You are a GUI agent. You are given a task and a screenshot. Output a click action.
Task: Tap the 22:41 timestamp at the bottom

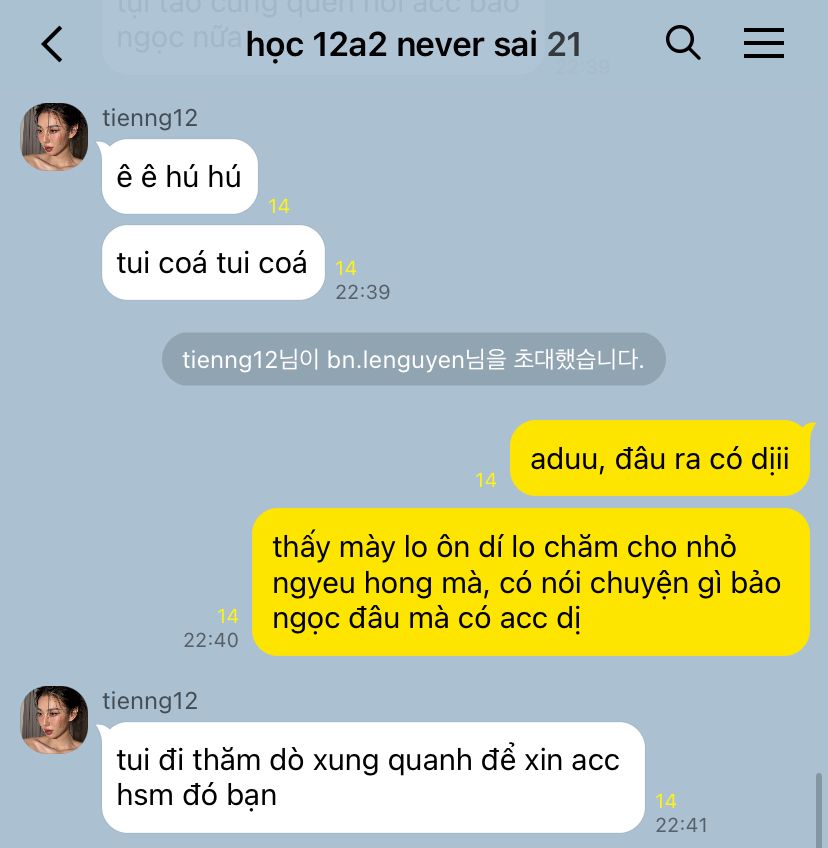click(x=681, y=825)
